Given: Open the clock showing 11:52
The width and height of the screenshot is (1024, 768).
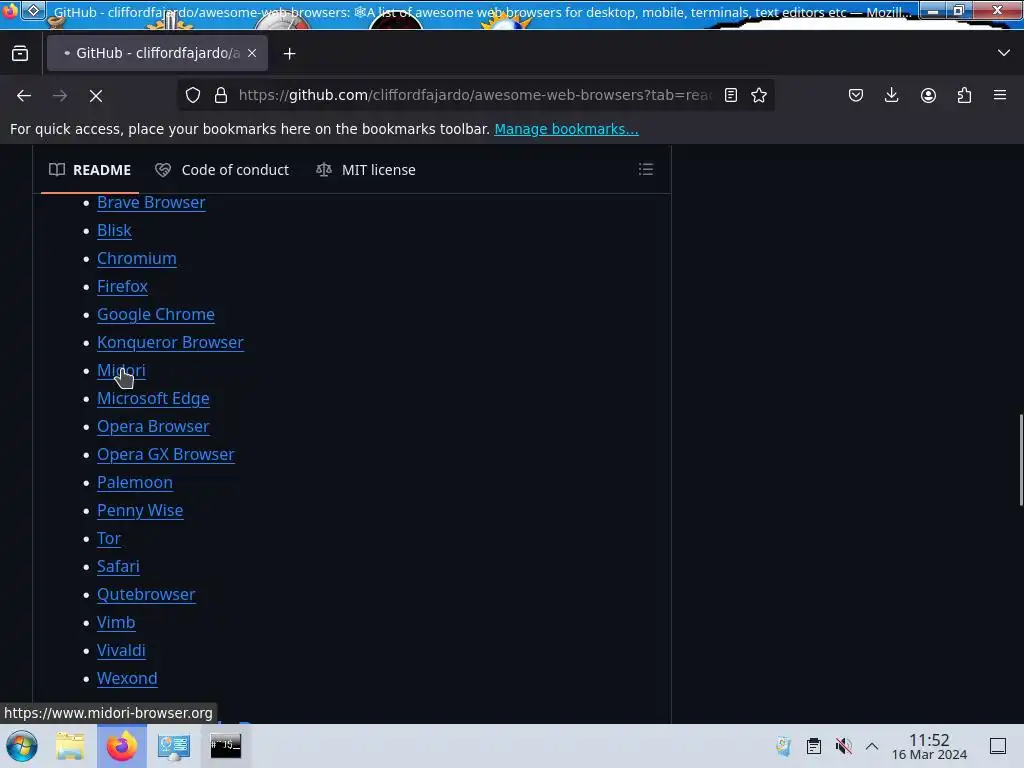Looking at the screenshot, I should [x=929, y=747].
